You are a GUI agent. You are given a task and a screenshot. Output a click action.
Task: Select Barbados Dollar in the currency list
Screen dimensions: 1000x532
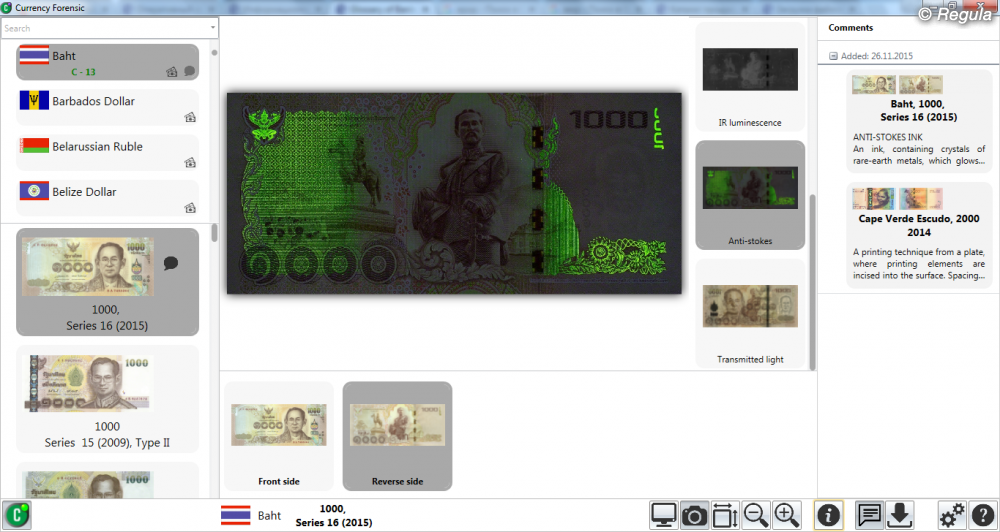click(x=107, y=107)
